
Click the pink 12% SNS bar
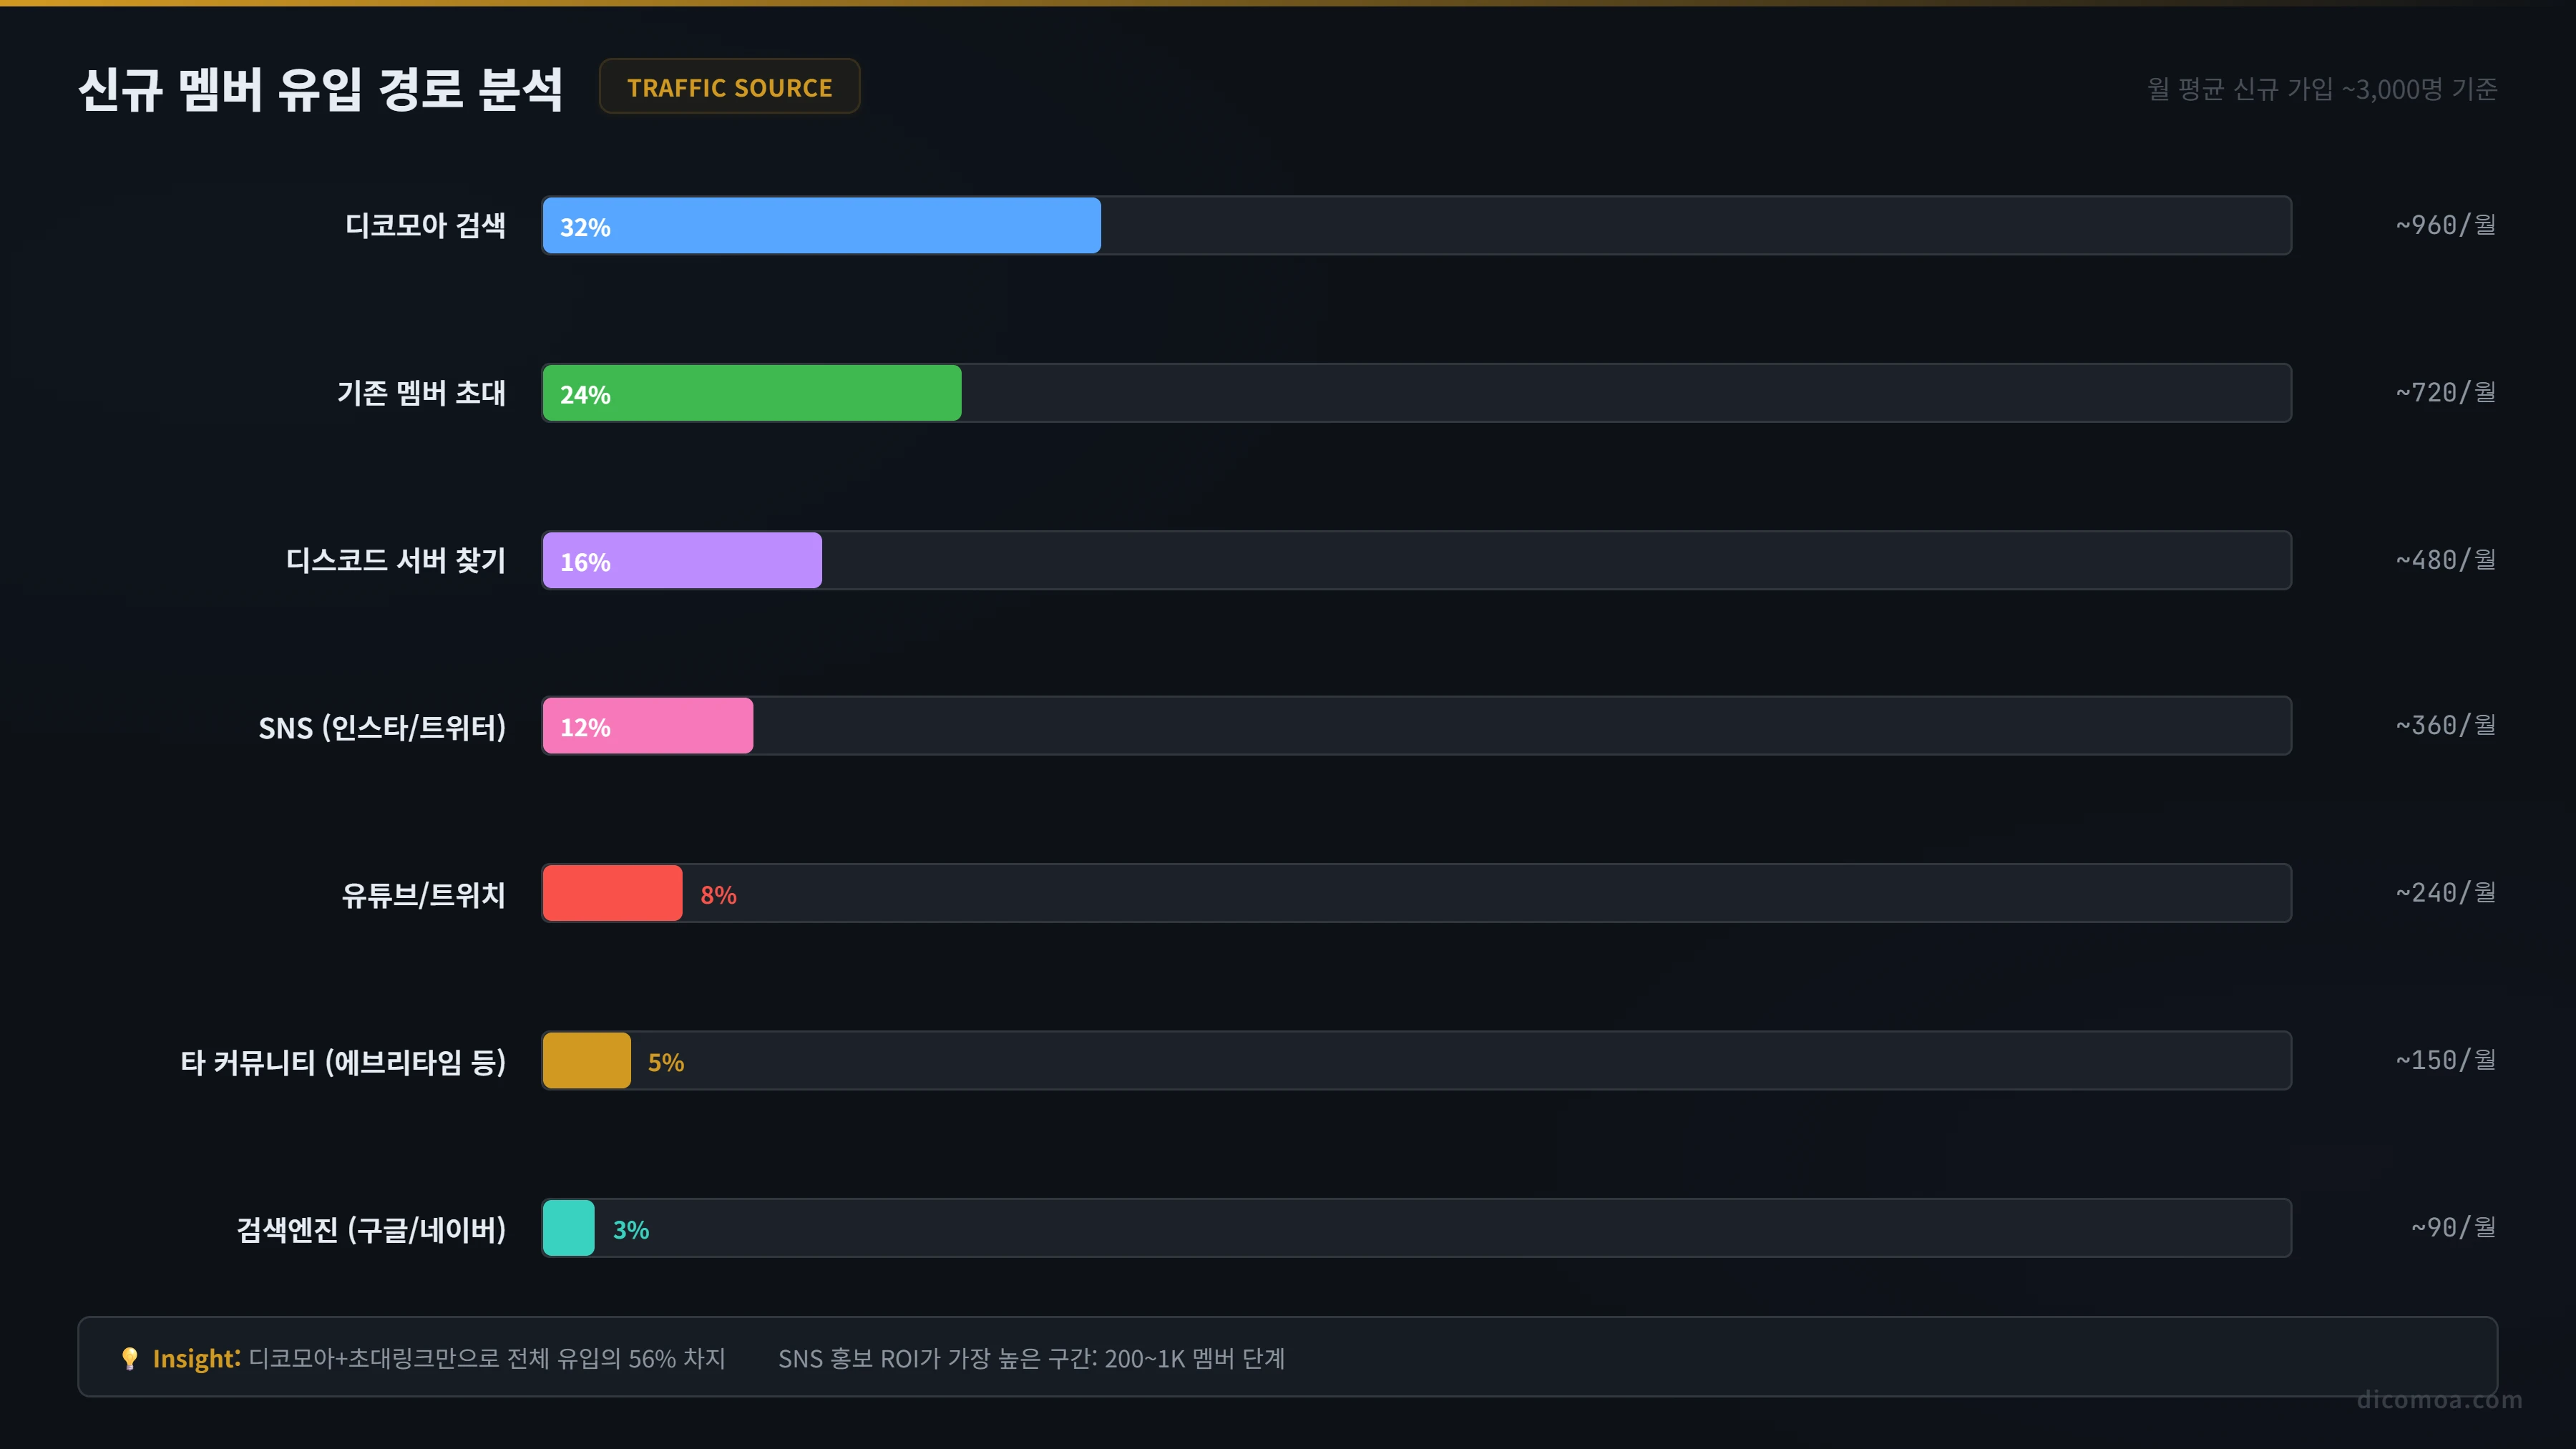[647, 726]
